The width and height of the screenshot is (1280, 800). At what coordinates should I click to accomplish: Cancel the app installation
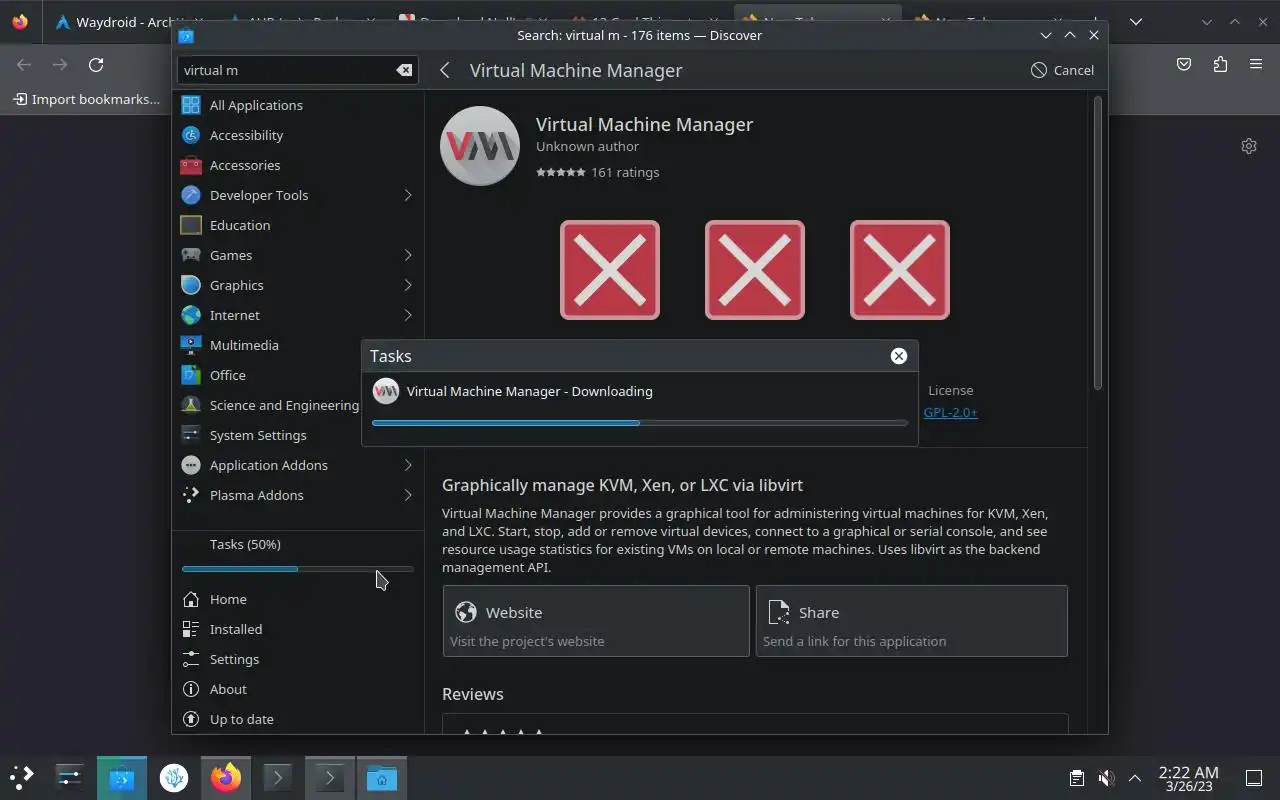[1062, 70]
